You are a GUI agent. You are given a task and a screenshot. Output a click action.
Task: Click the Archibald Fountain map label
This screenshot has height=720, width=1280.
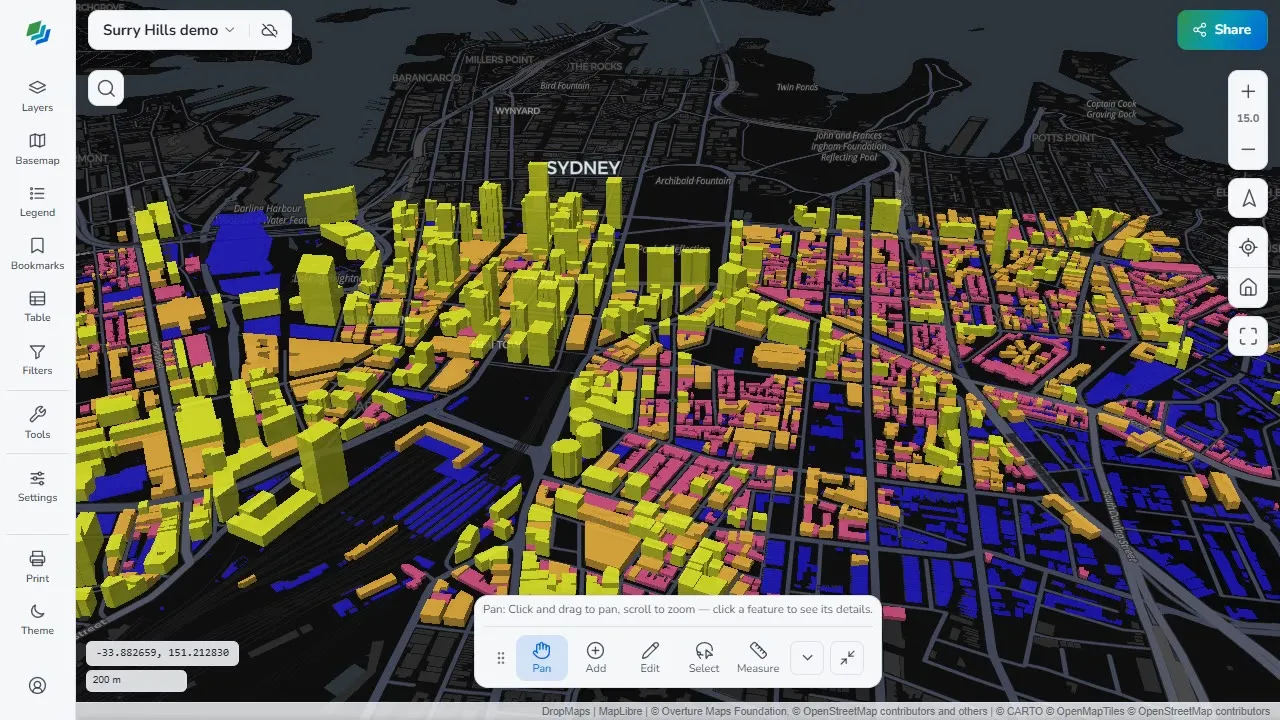point(693,181)
